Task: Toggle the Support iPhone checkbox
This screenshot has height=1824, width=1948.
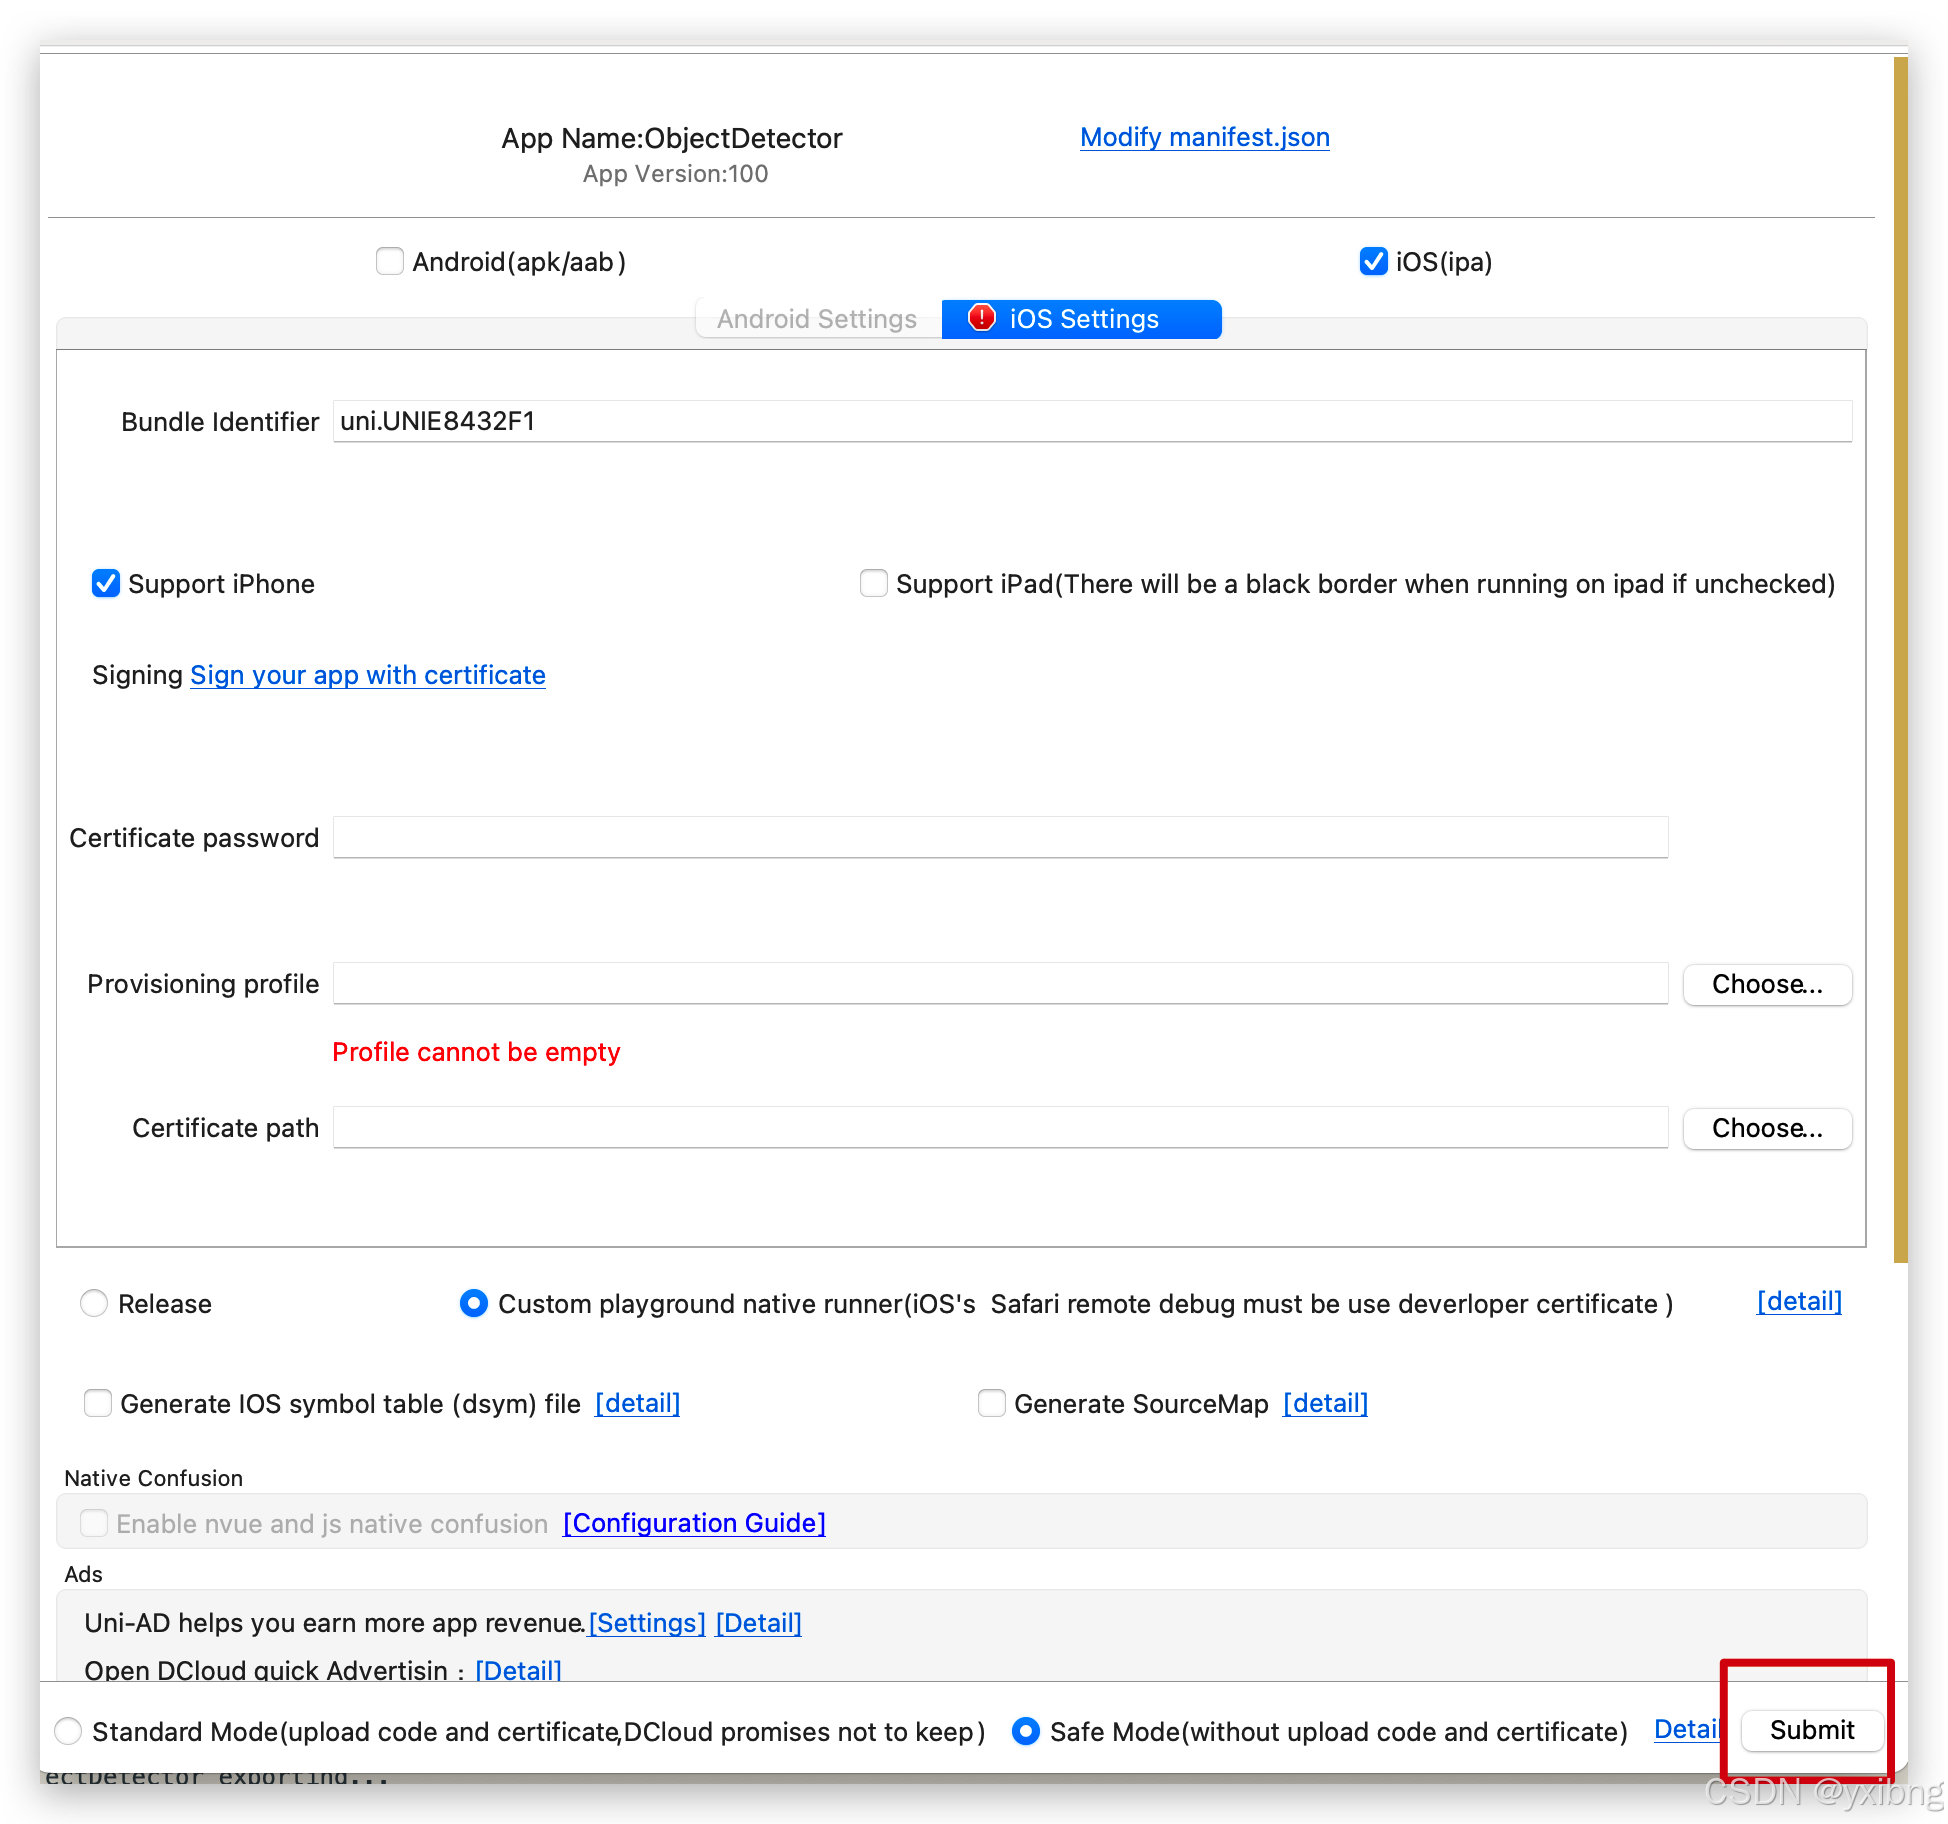Action: point(106,583)
